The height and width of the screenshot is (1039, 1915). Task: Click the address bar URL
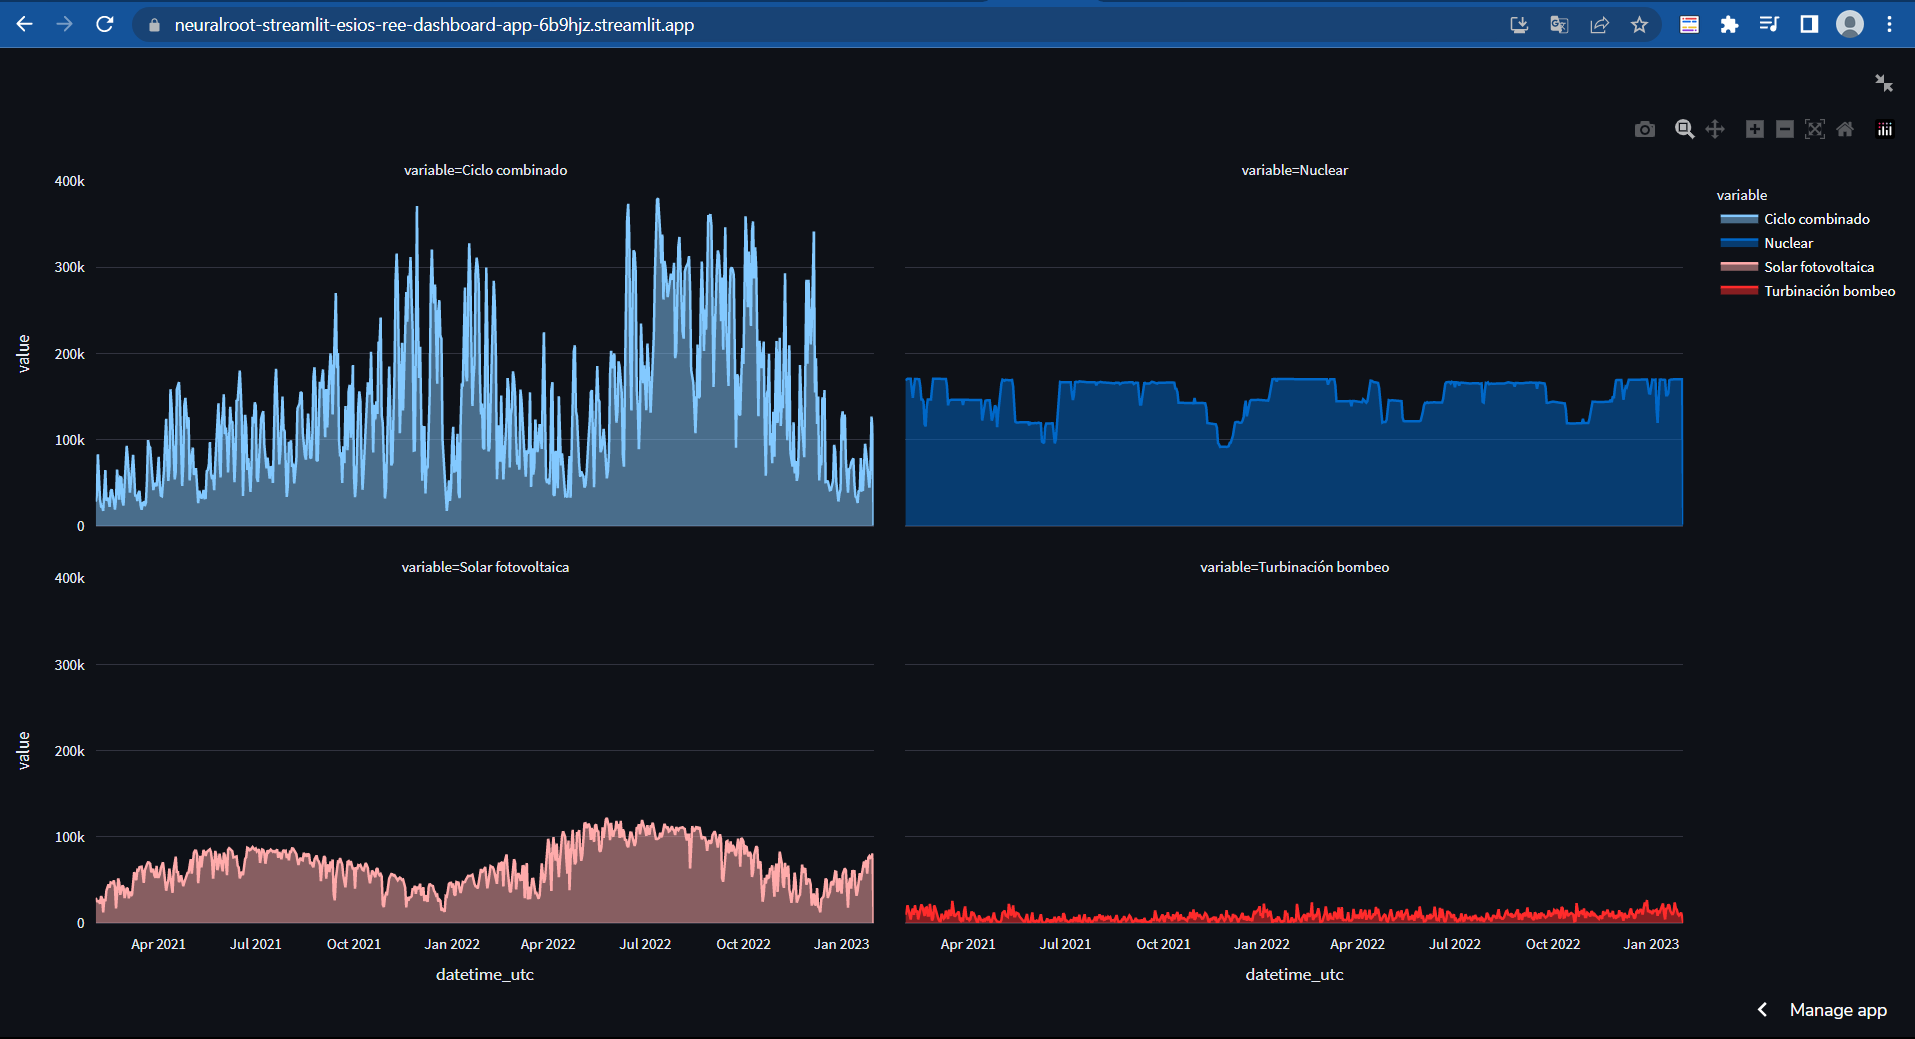[x=434, y=25]
